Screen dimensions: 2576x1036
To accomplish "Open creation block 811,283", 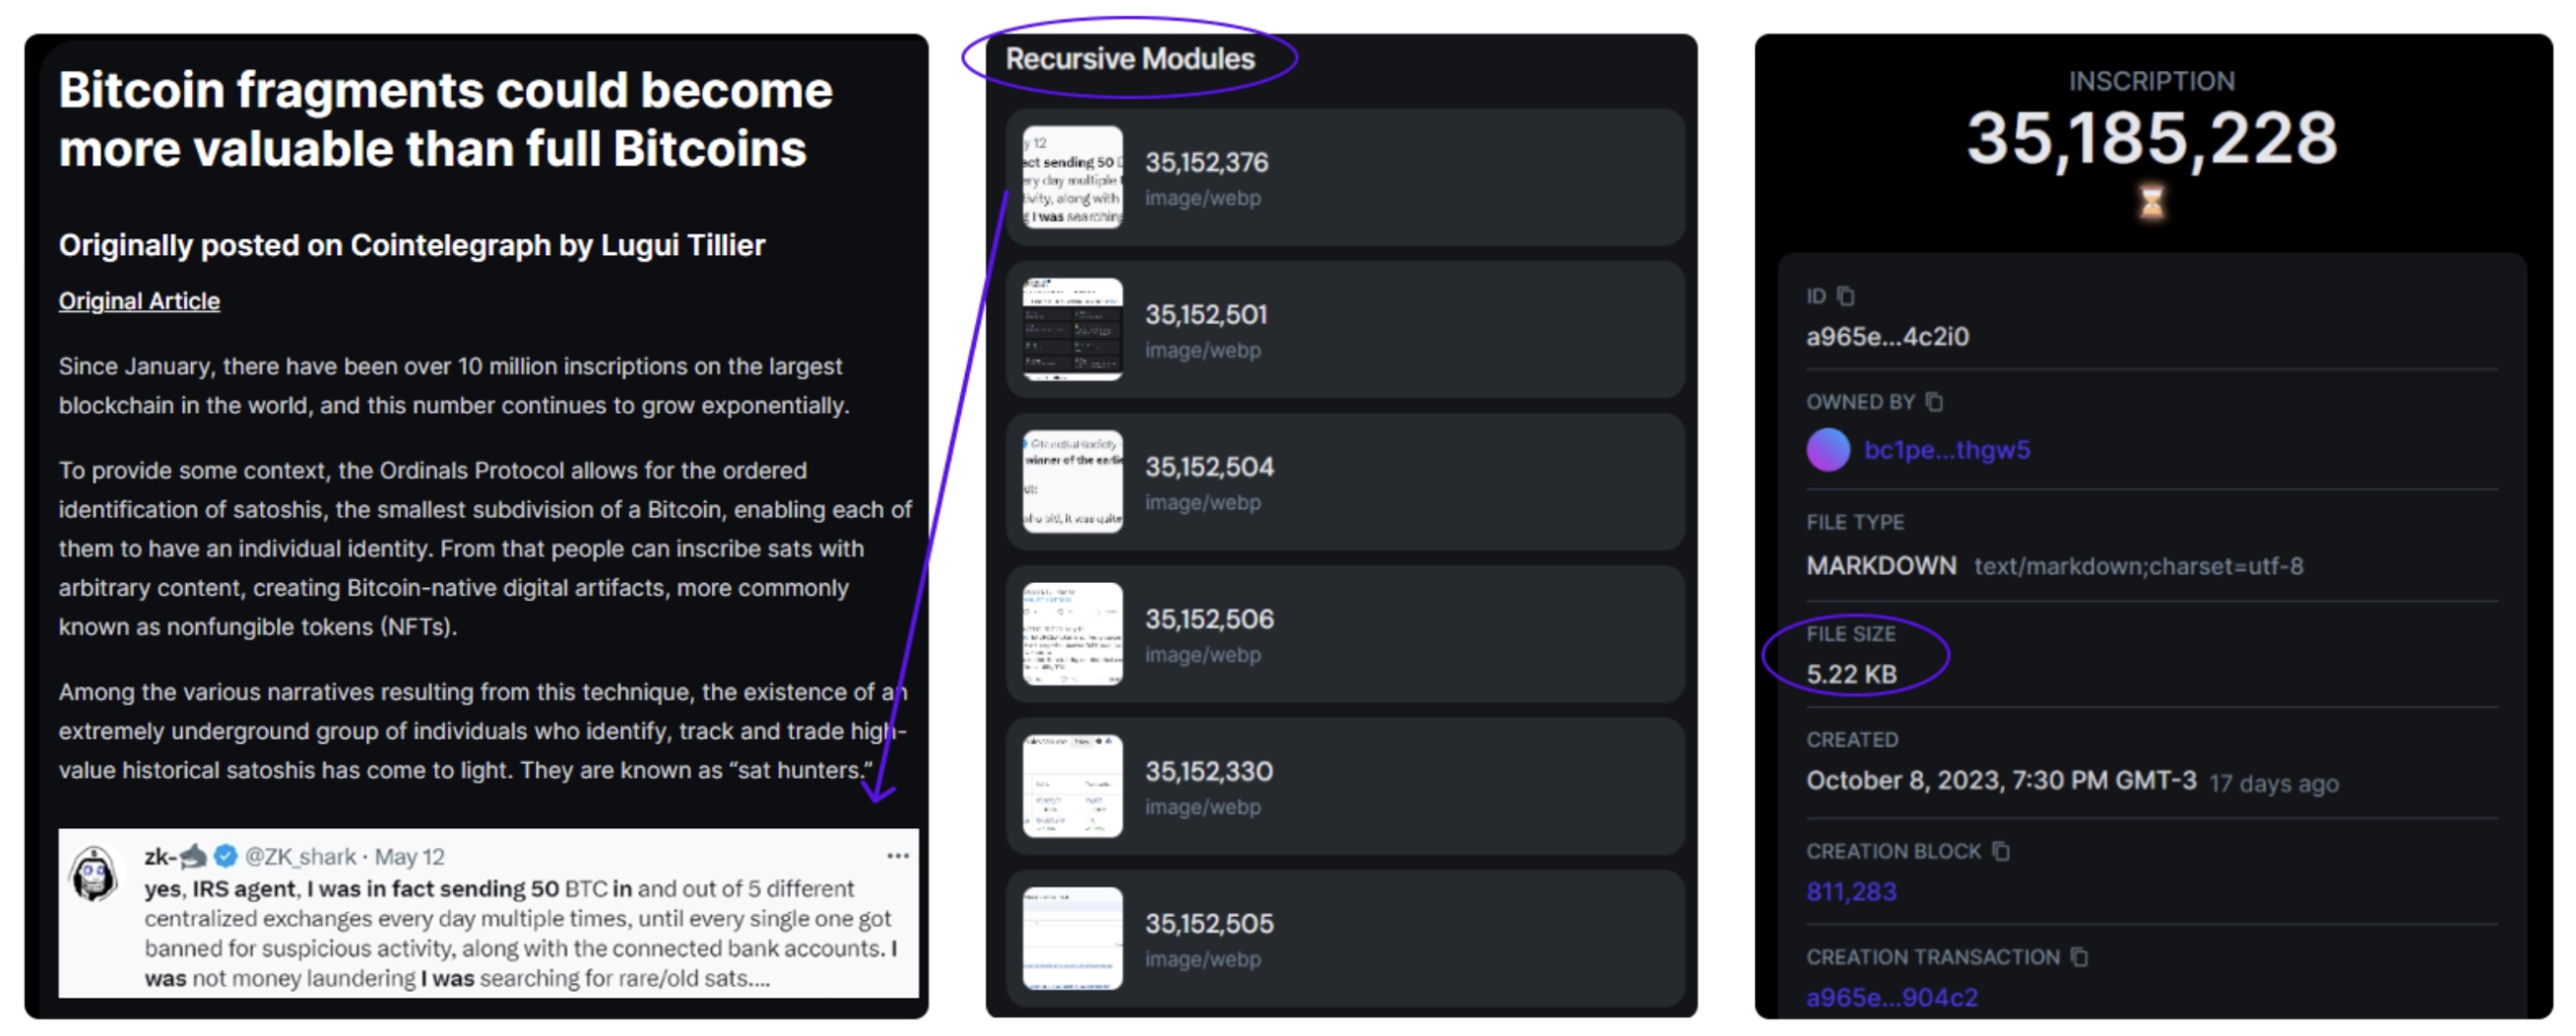I will click(1851, 891).
